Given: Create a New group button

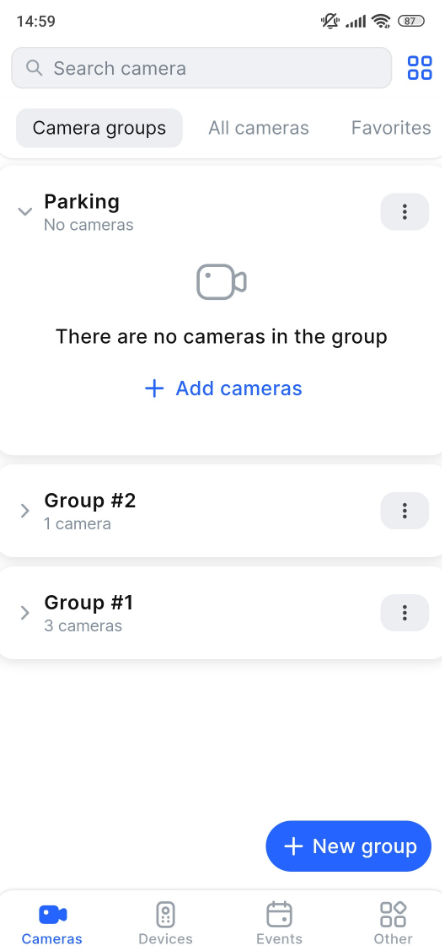Looking at the screenshot, I should click(x=348, y=846).
